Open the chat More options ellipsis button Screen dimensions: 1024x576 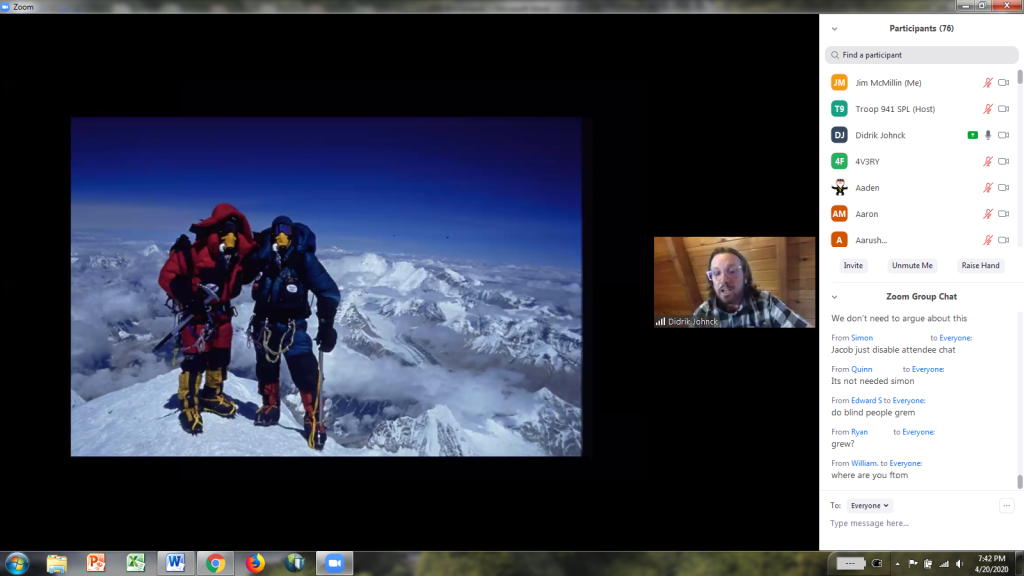tap(1006, 506)
